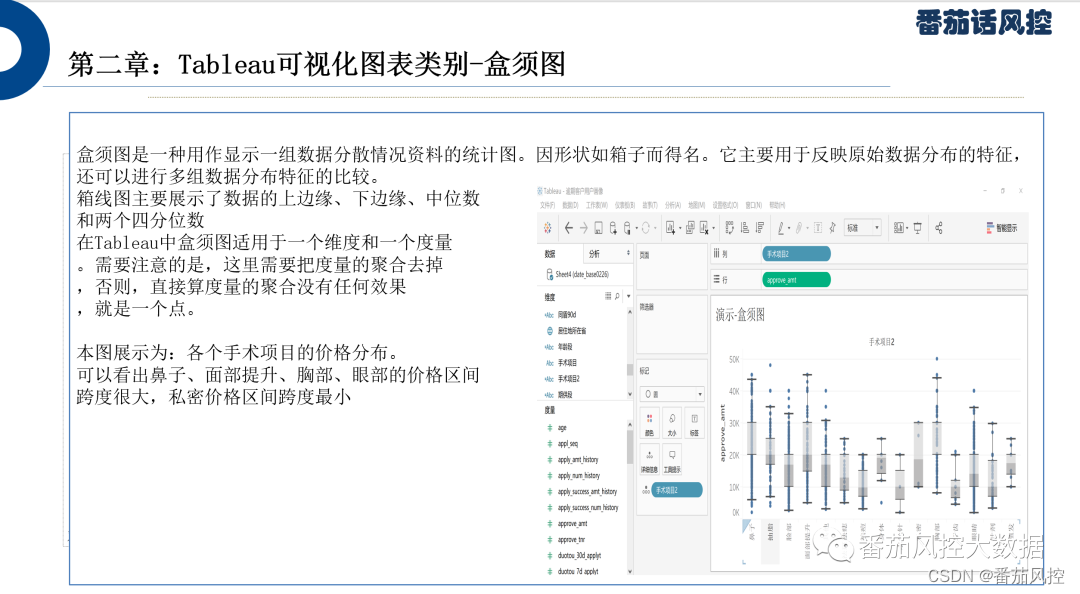Click the 大小 size card in Marks
The height and width of the screenshot is (594, 1080).
point(672,424)
